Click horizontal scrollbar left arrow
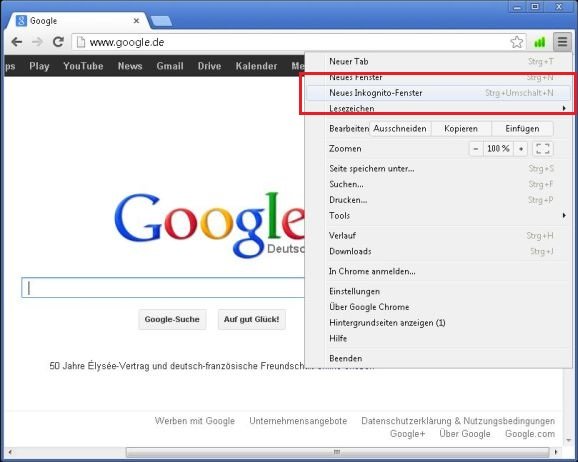The image size is (578, 462). (x=10, y=452)
